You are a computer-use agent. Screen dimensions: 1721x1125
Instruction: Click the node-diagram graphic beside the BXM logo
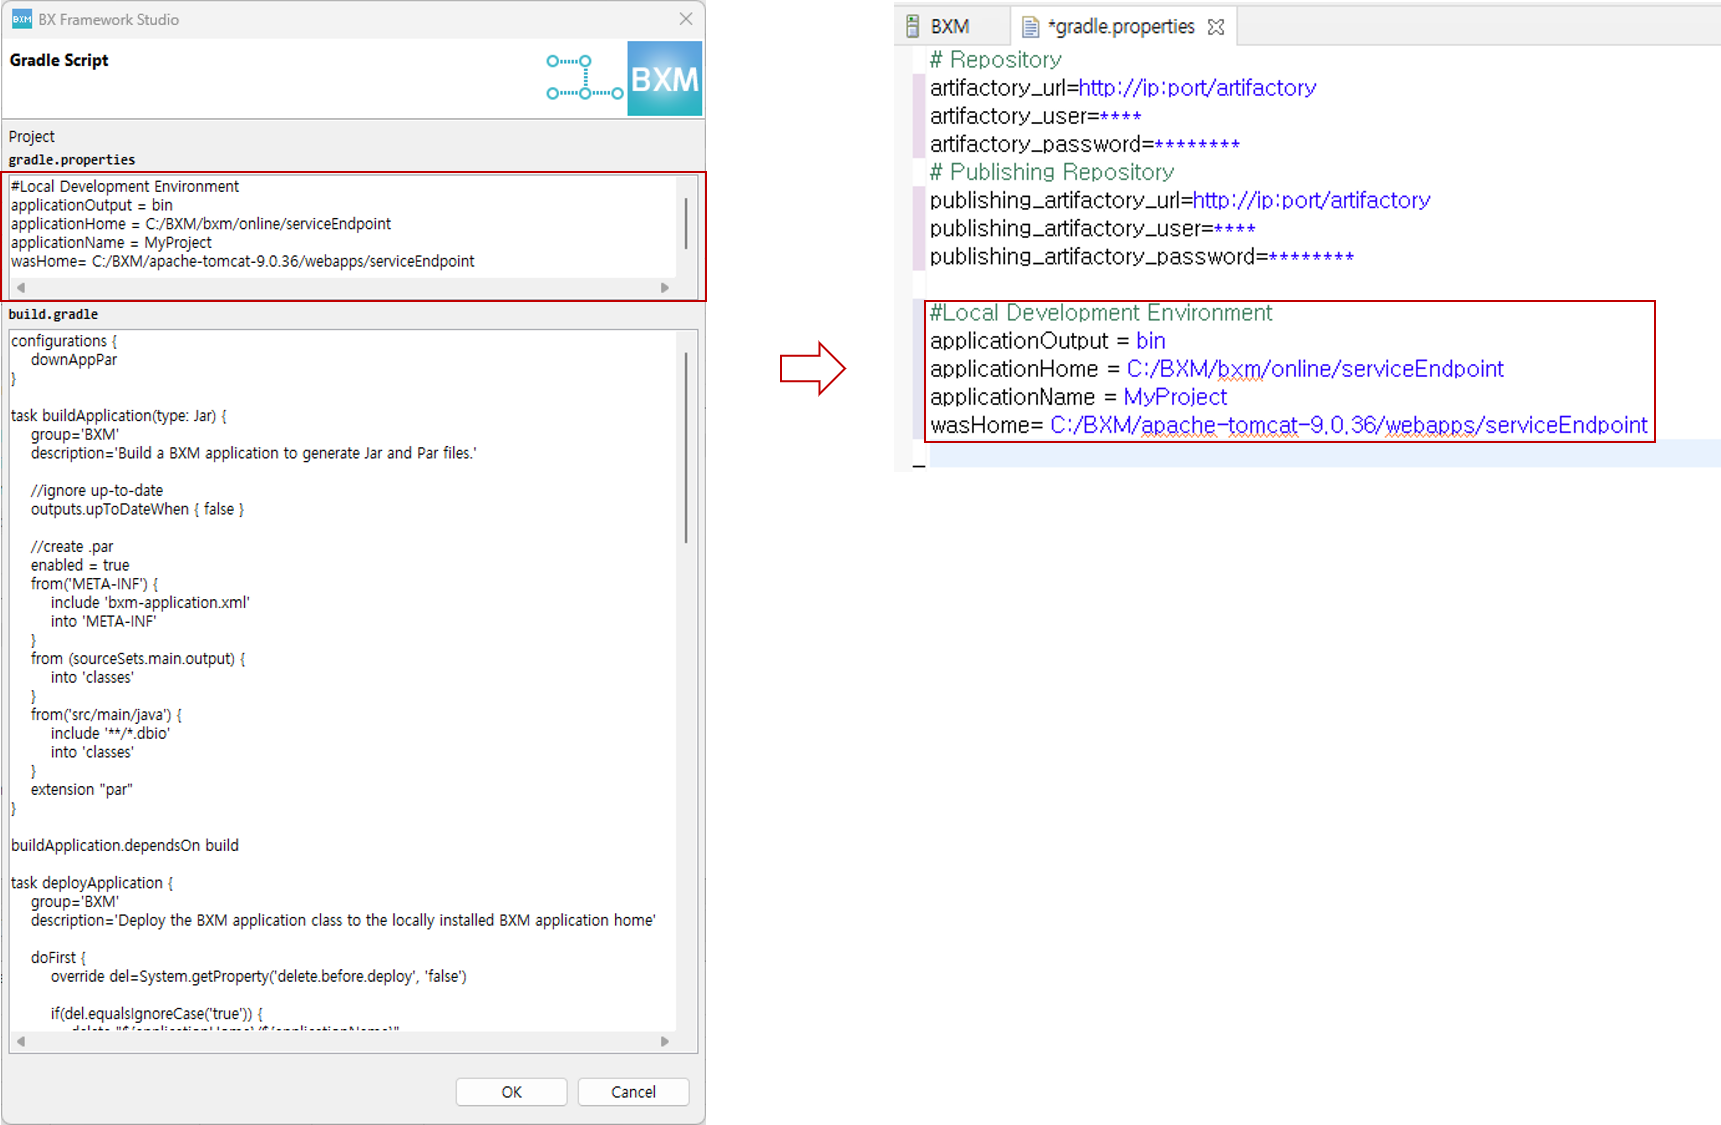[584, 77]
